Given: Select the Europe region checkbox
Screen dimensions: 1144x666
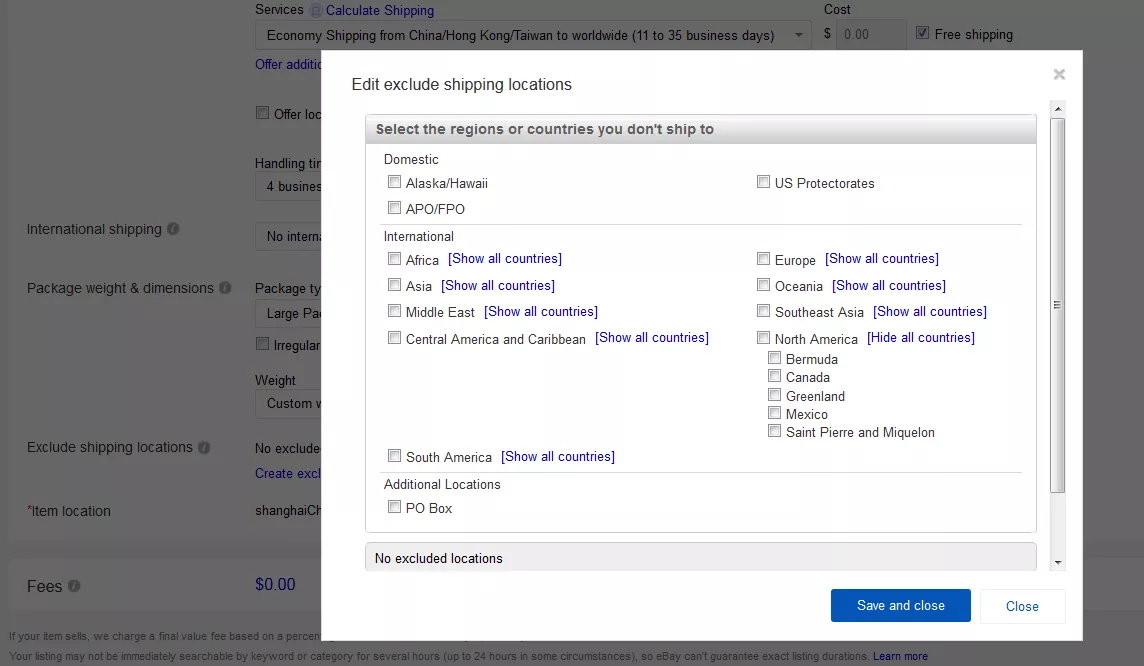Looking at the screenshot, I should tap(763, 259).
